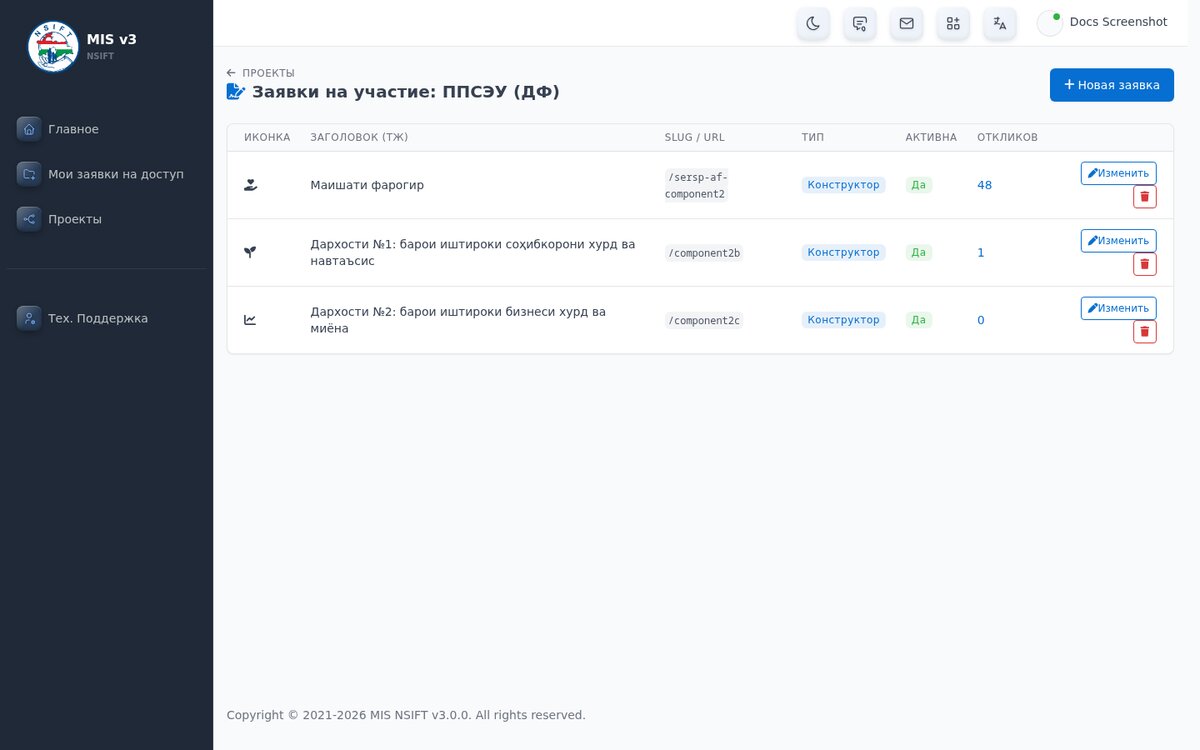Image resolution: width=1200 pixels, height=750 pixels.
Task: Open response count 1 for /component2b
Action: click(x=981, y=253)
